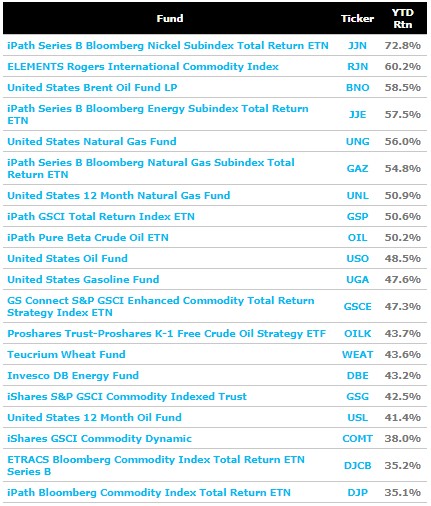Select the RJN ticker symbol

tap(357, 66)
